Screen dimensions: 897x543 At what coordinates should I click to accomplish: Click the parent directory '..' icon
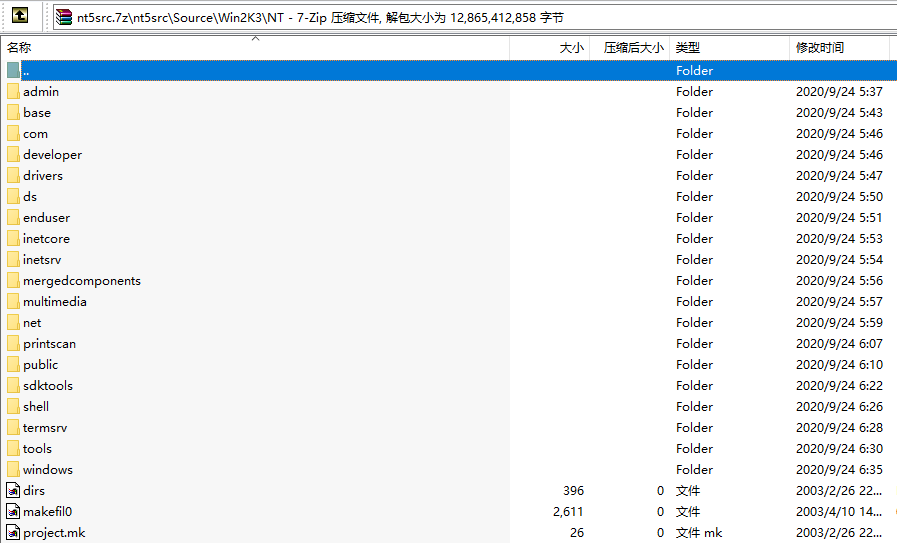pos(13,70)
